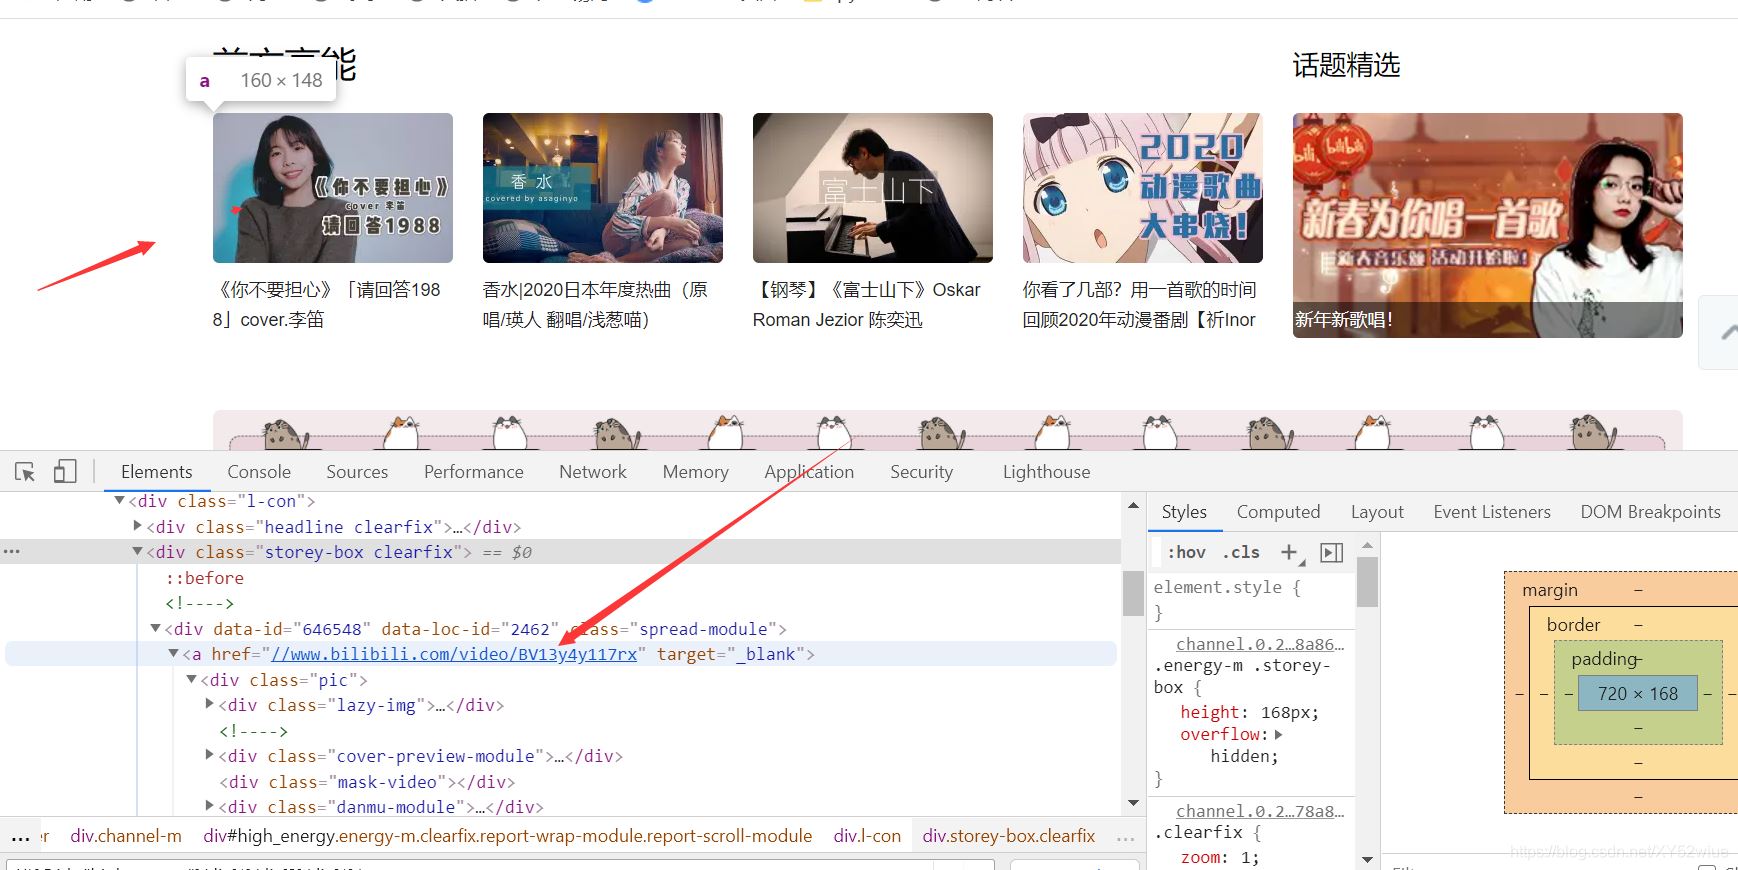The height and width of the screenshot is (870, 1738).
Task: Toggle the :hov element state panel
Action: [x=1186, y=552]
